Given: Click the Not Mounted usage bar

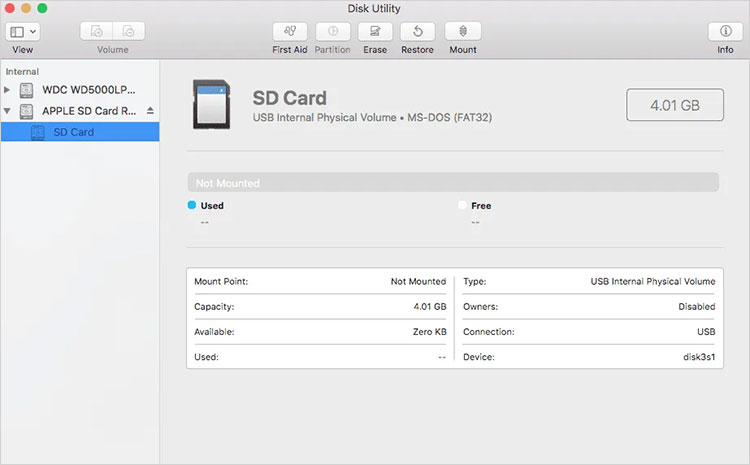Looking at the screenshot, I should pyautogui.click(x=452, y=183).
